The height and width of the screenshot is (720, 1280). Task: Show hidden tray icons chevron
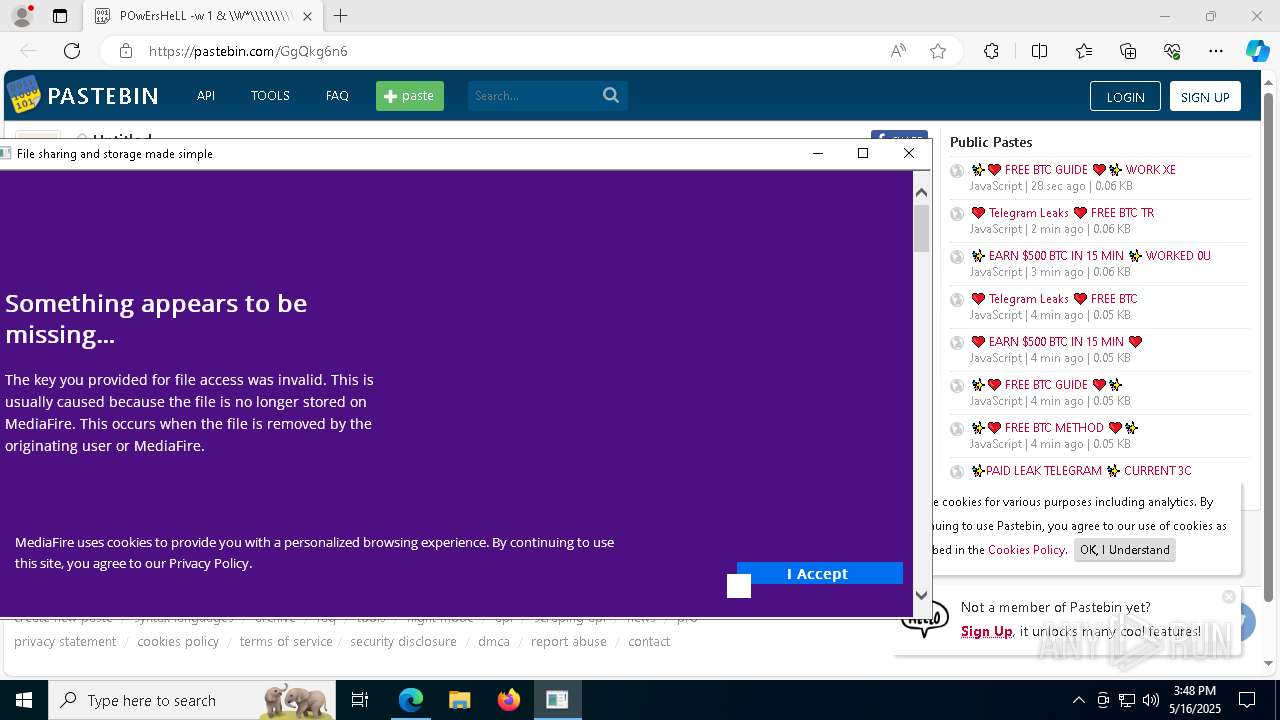pos(1078,700)
